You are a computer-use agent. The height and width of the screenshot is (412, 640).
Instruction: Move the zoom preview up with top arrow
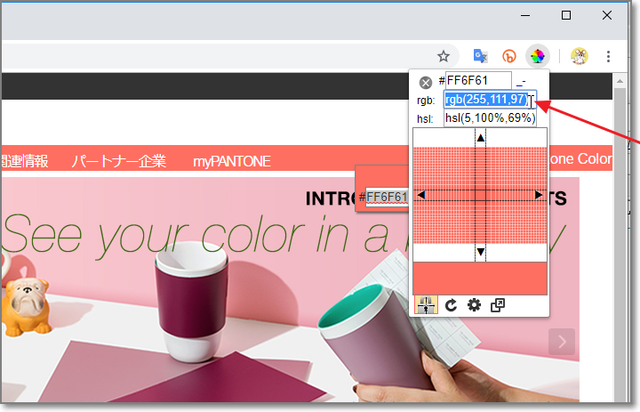coord(480,137)
